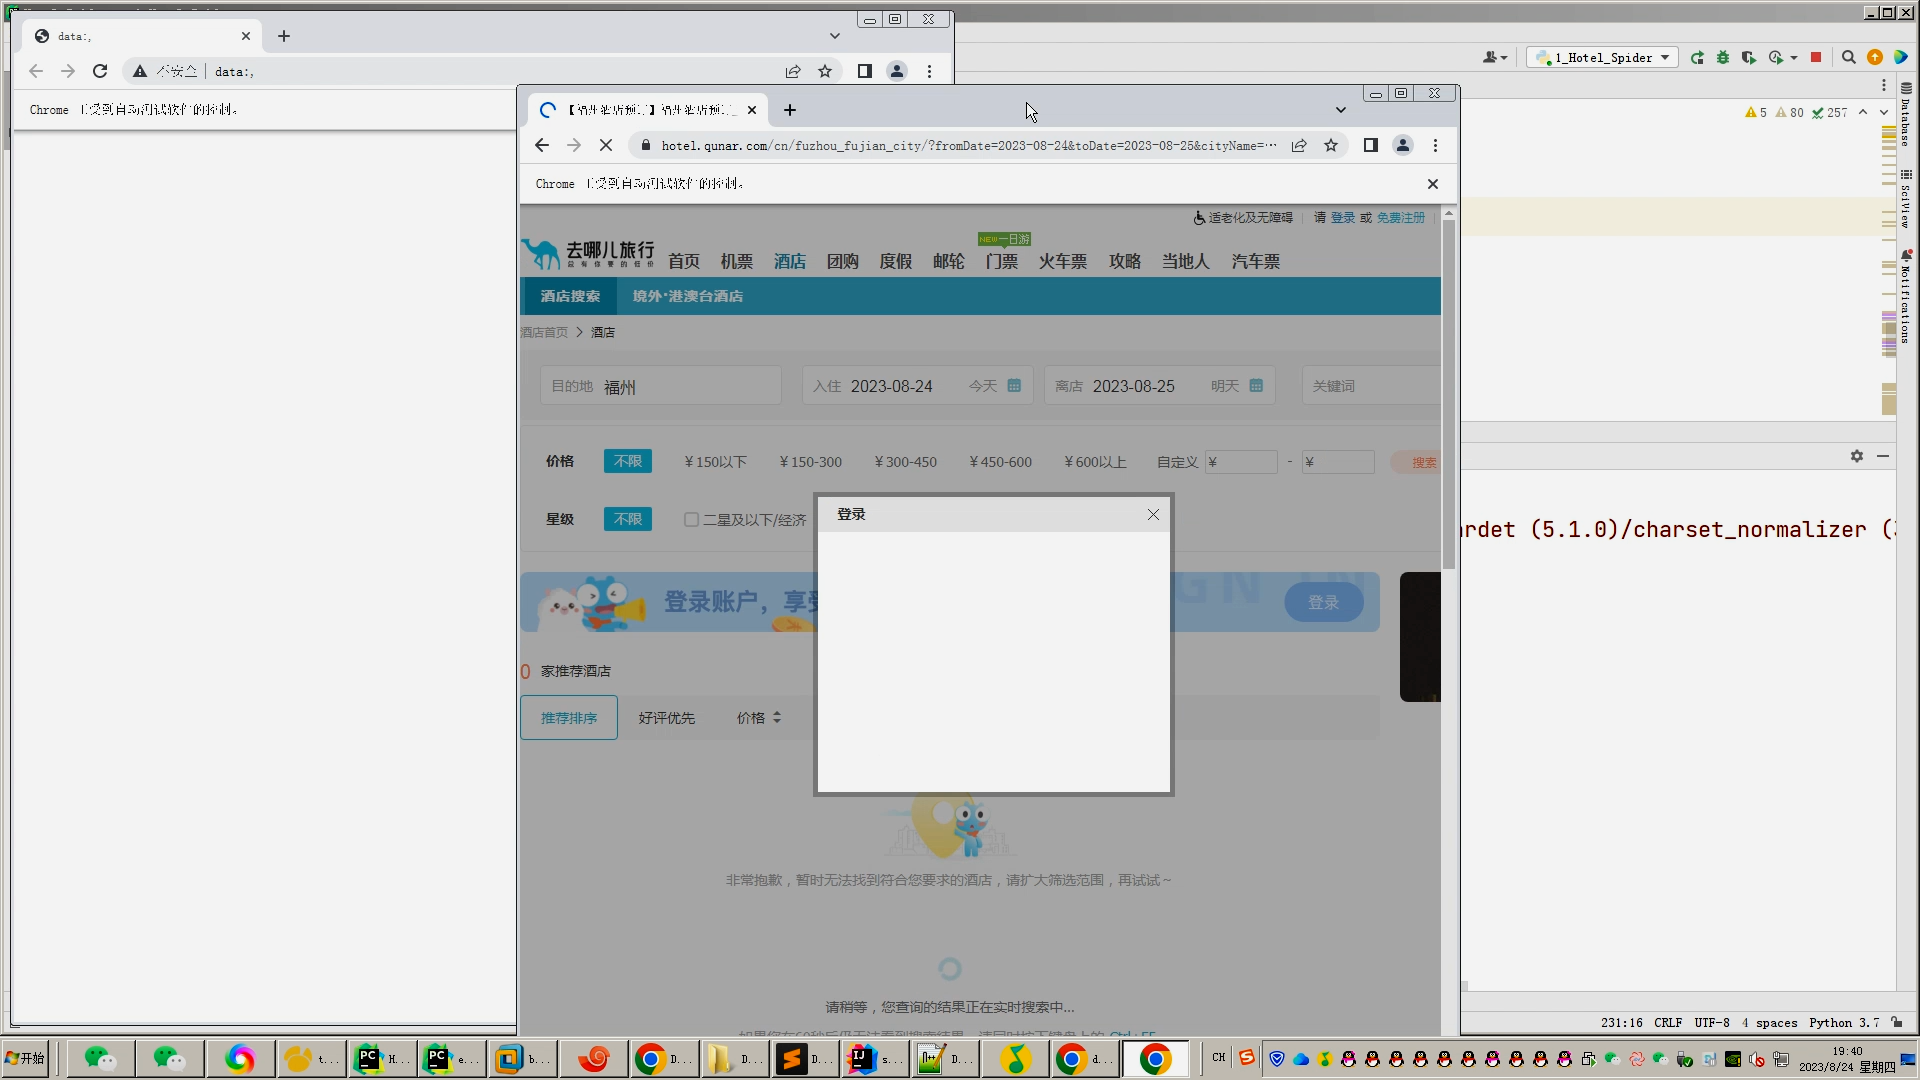Select the 不限 price filter option
The width and height of the screenshot is (1920, 1080).
click(x=627, y=462)
